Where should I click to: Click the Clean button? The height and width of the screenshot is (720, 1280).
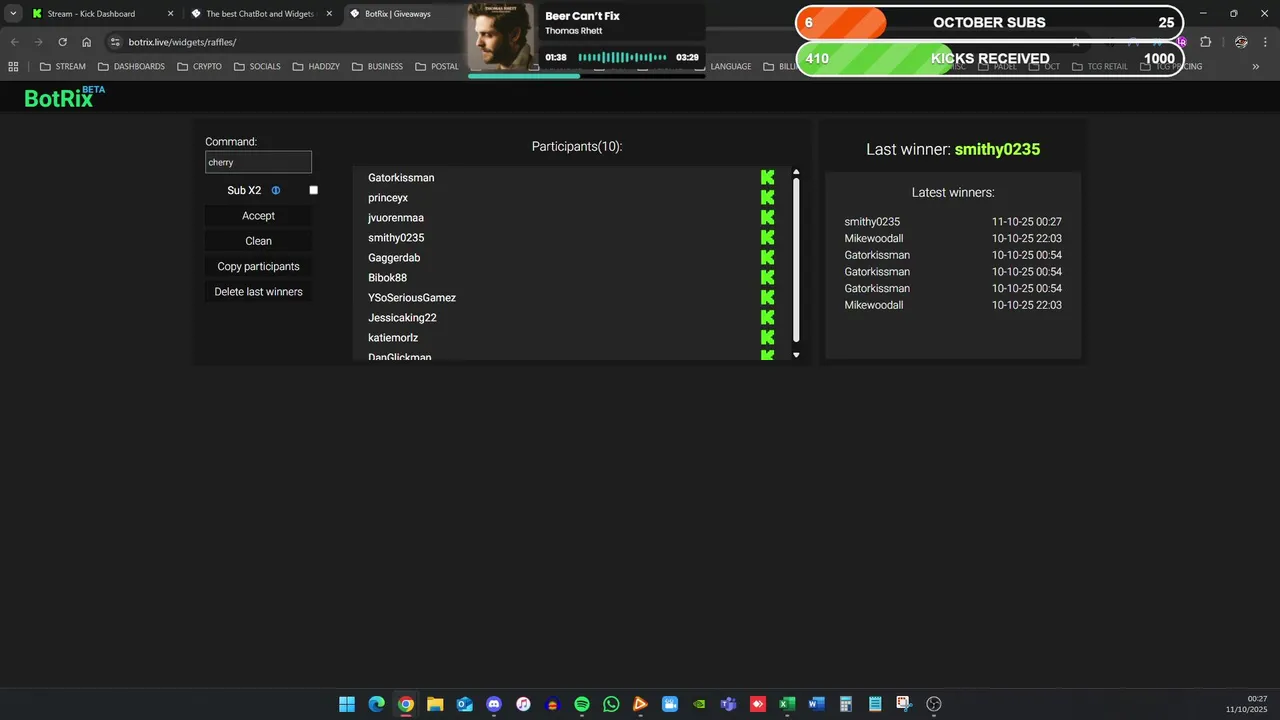pos(258,241)
